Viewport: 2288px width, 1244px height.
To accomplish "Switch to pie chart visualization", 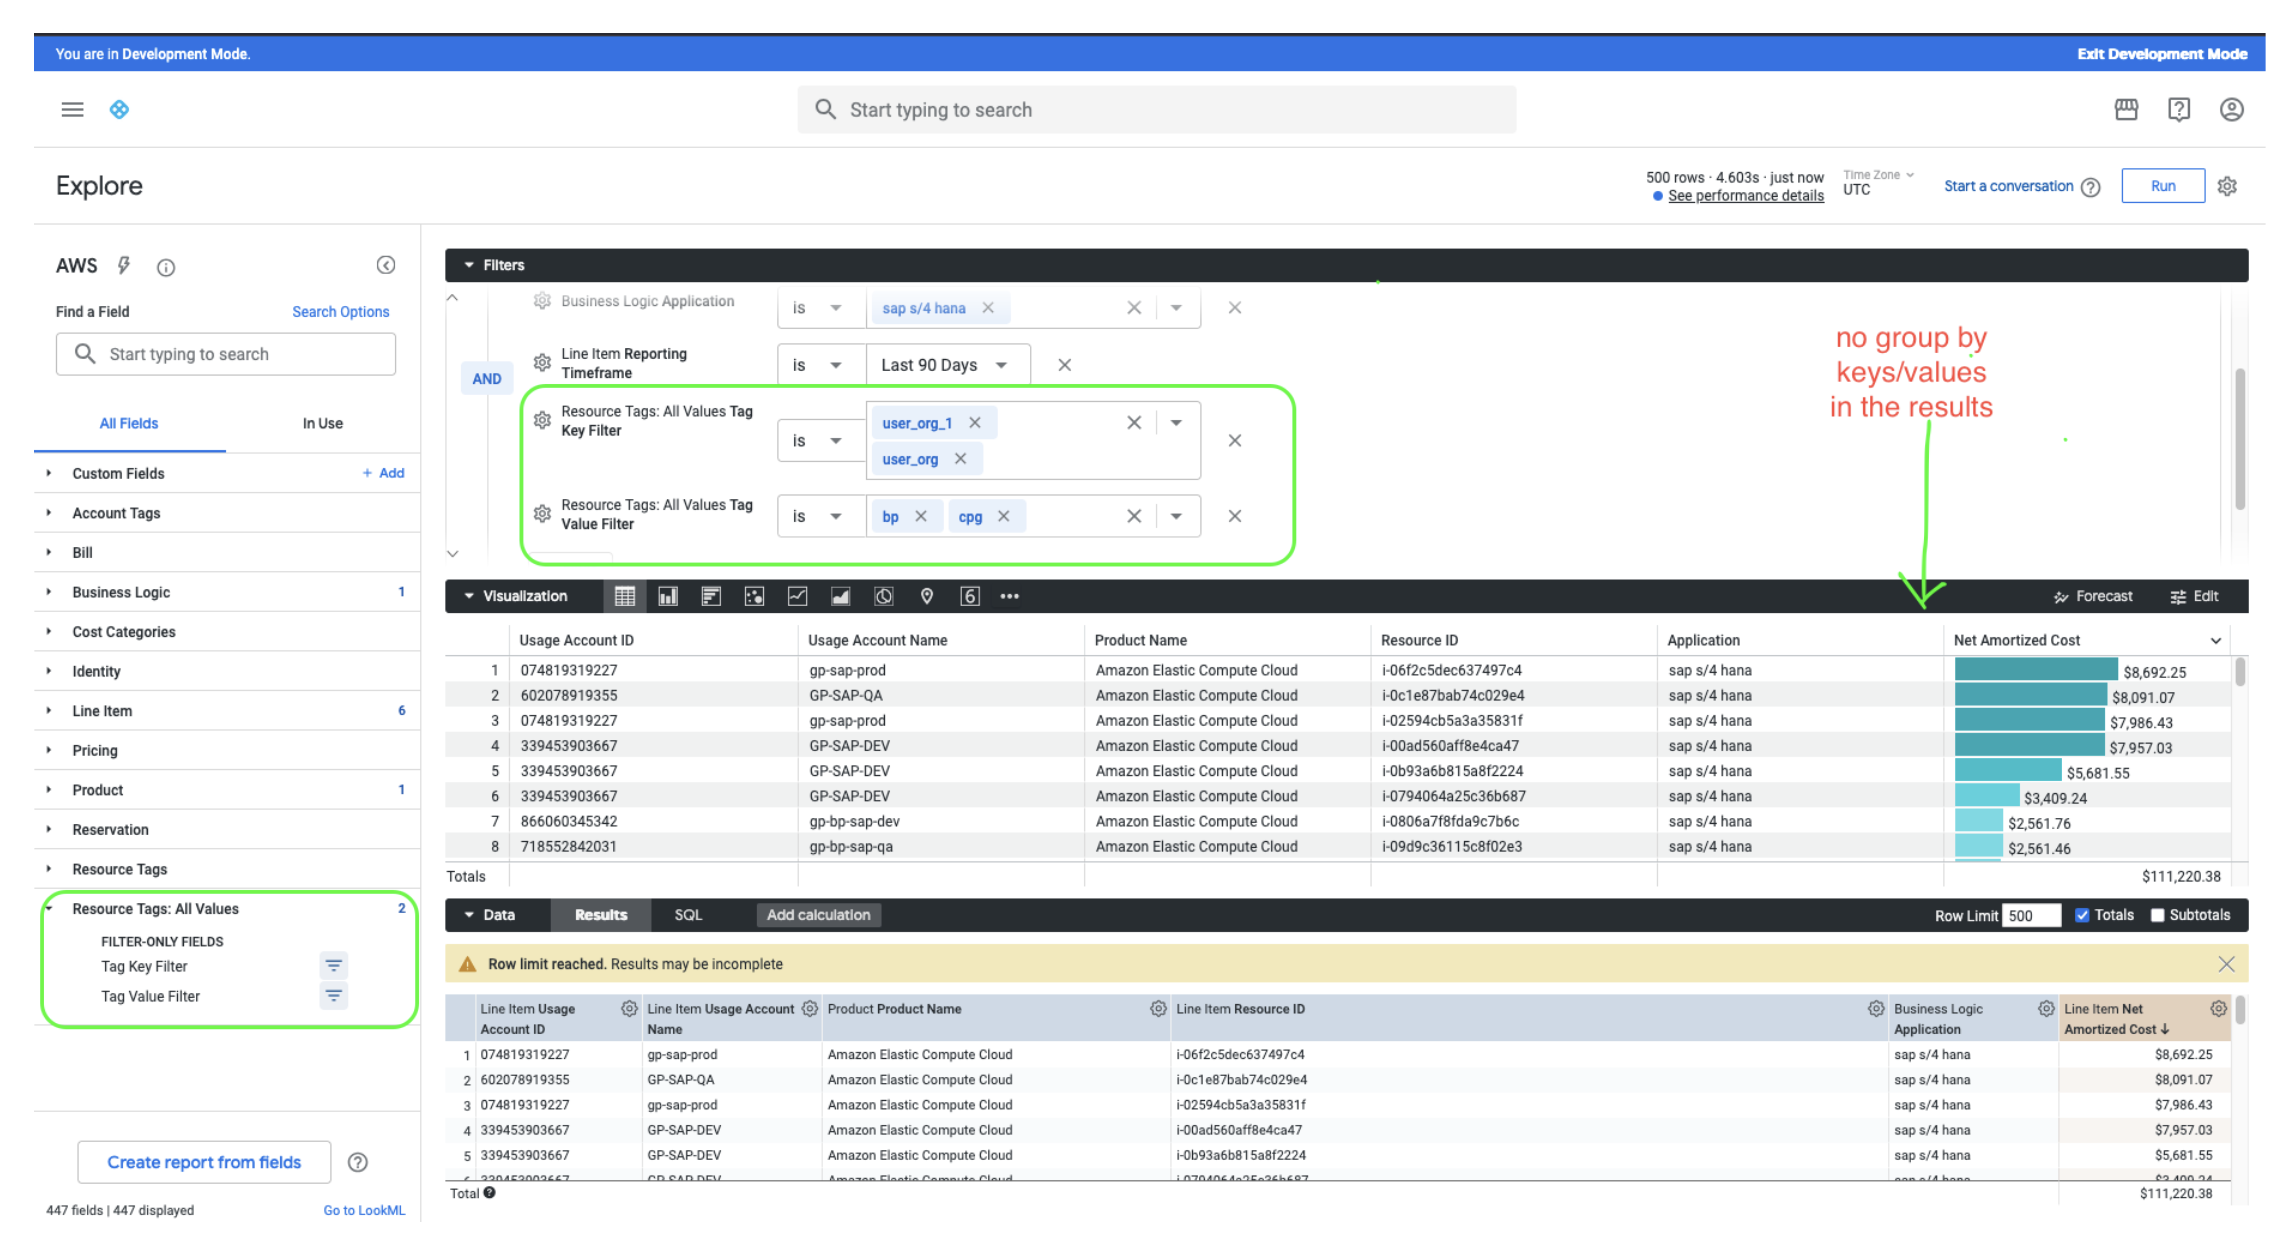I will pos(884,597).
